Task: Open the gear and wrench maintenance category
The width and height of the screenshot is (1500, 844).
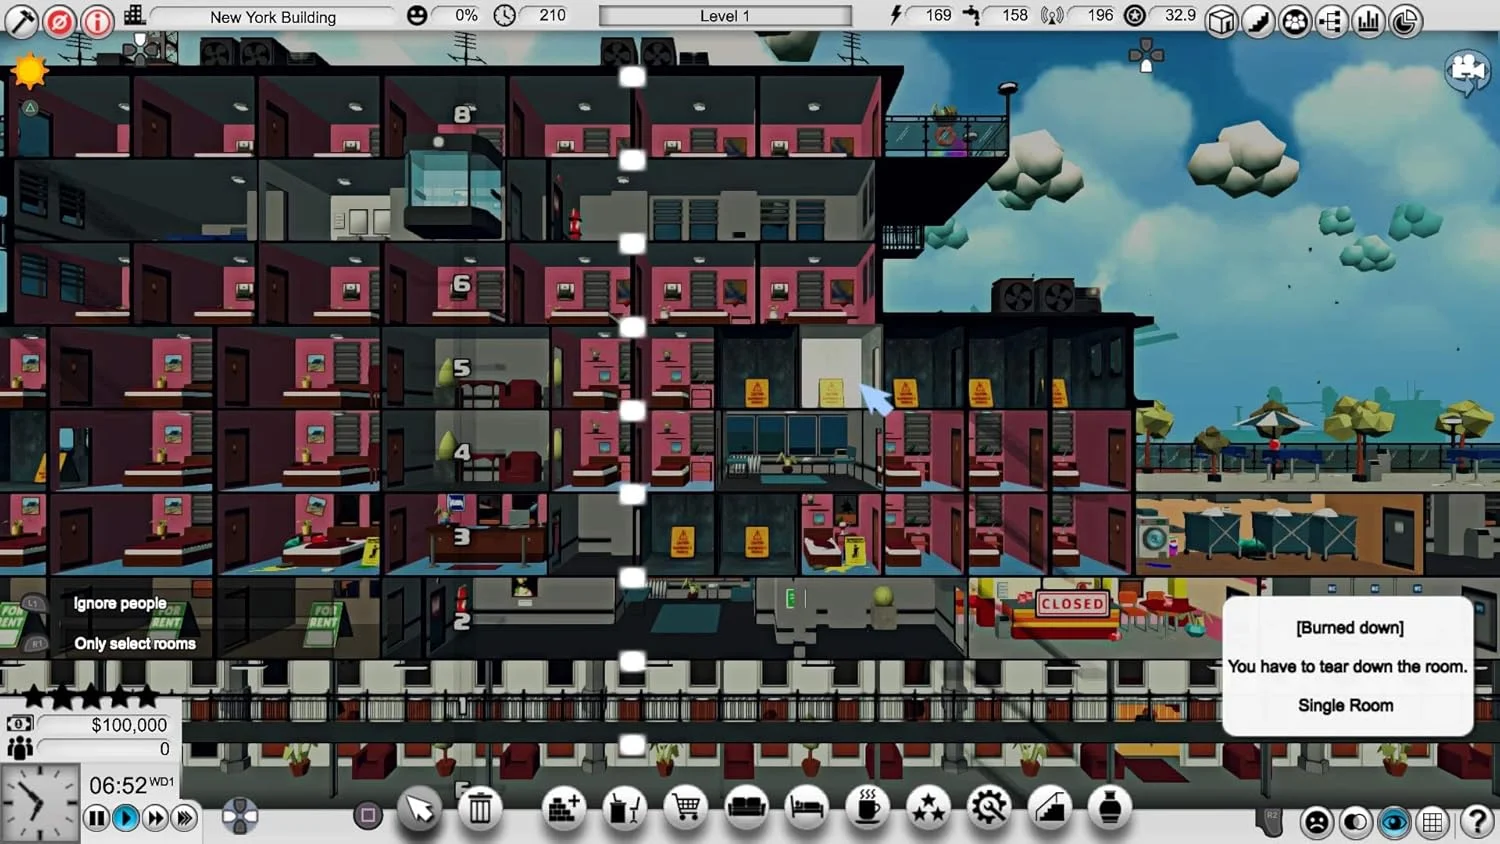Action: pos(989,807)
